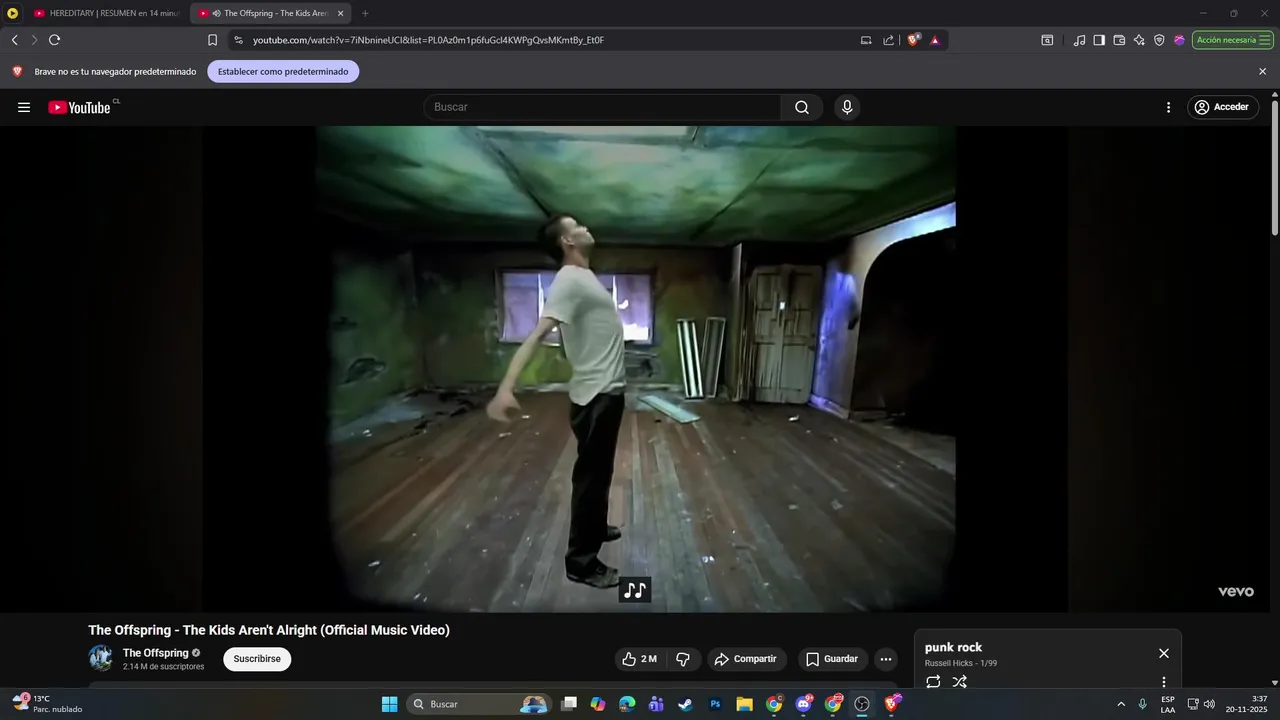The height and width of the screenshot is (720, 1280).
Task: Open punk rock playlist options three dots
Action: tap(1164, 682)
